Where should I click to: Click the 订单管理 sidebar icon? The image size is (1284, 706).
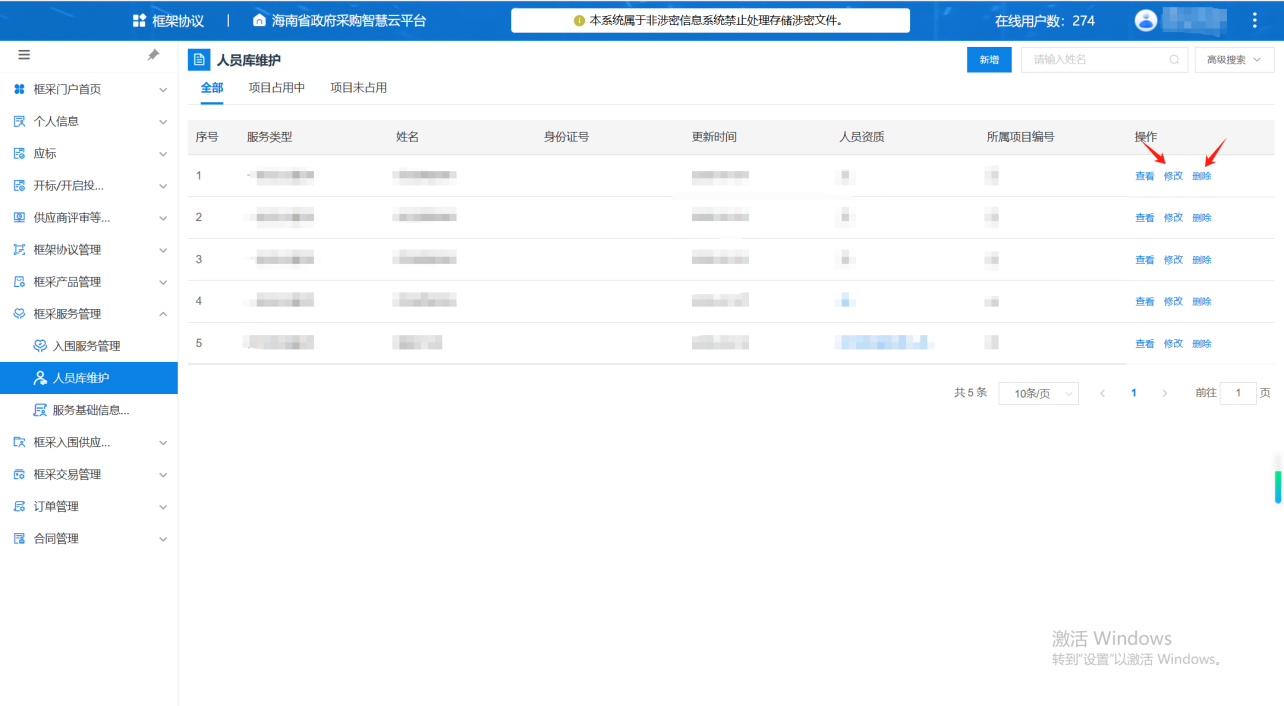(19, 506)
